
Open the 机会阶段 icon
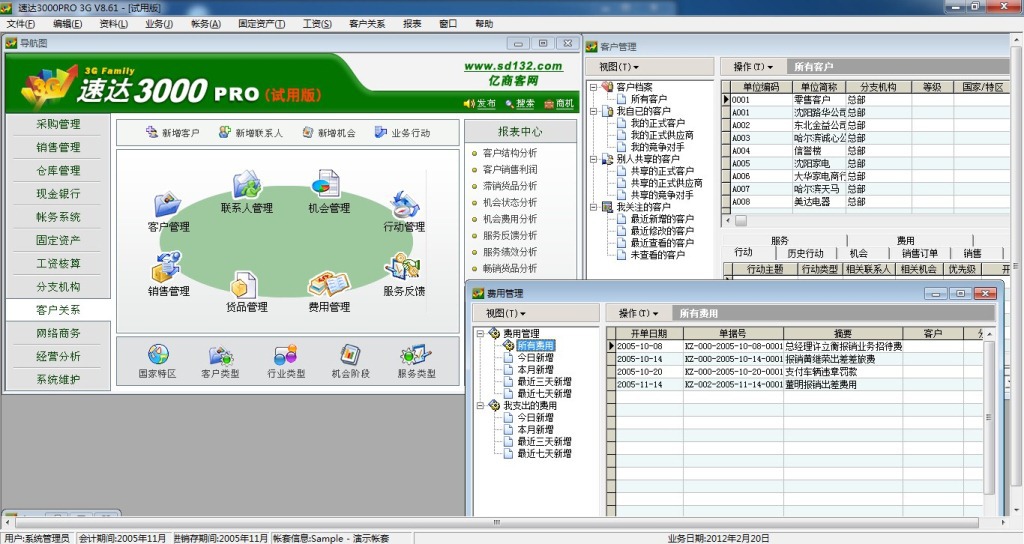(x=351, y=355)
